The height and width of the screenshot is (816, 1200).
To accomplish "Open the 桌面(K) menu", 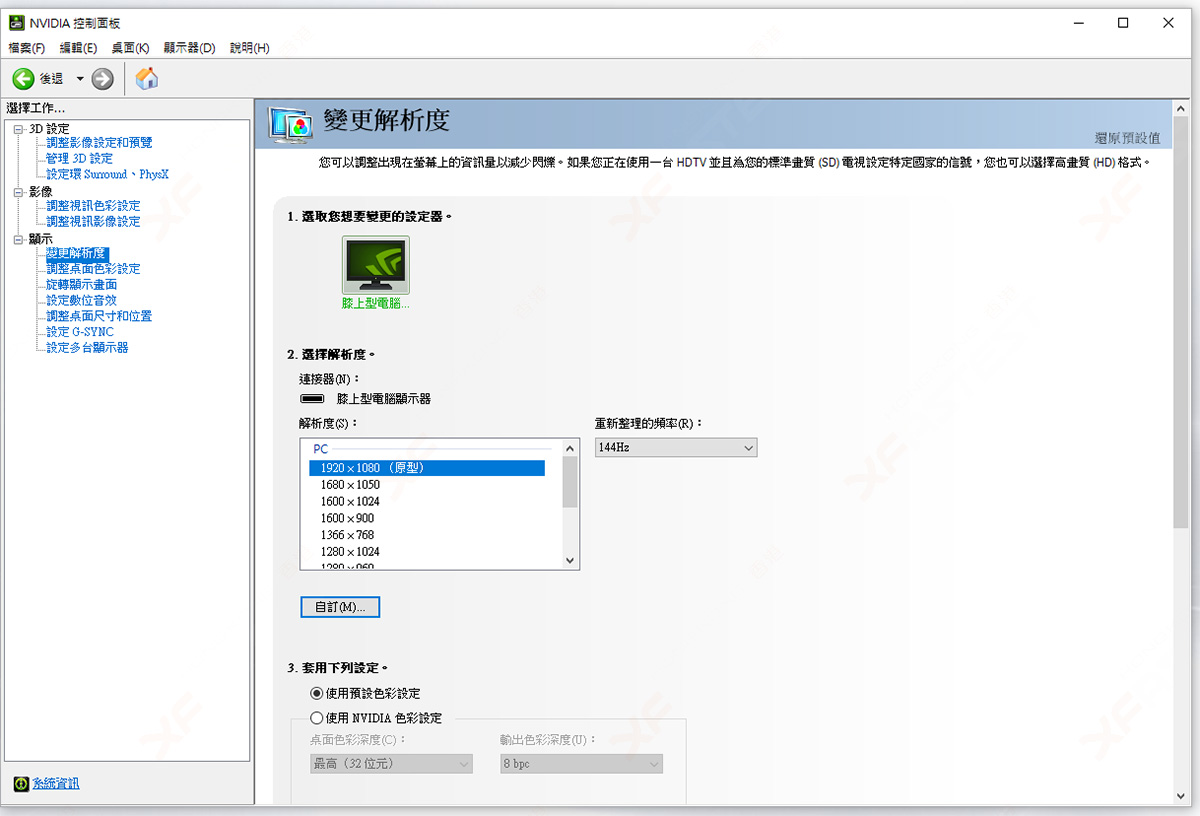I will tap(130, 48).
